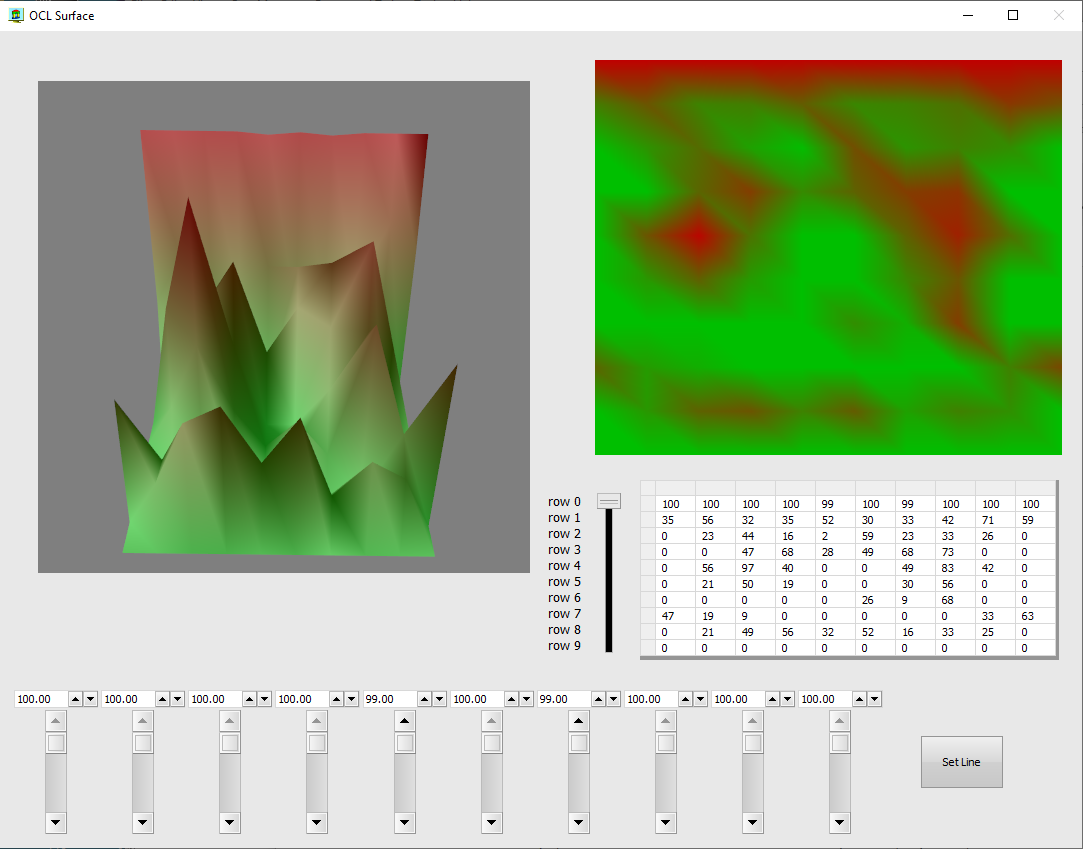This screenshot has height=849, width=1083.
Task: Click the decrement arrow of the first 100.00 field
Action: coord(90,699)
